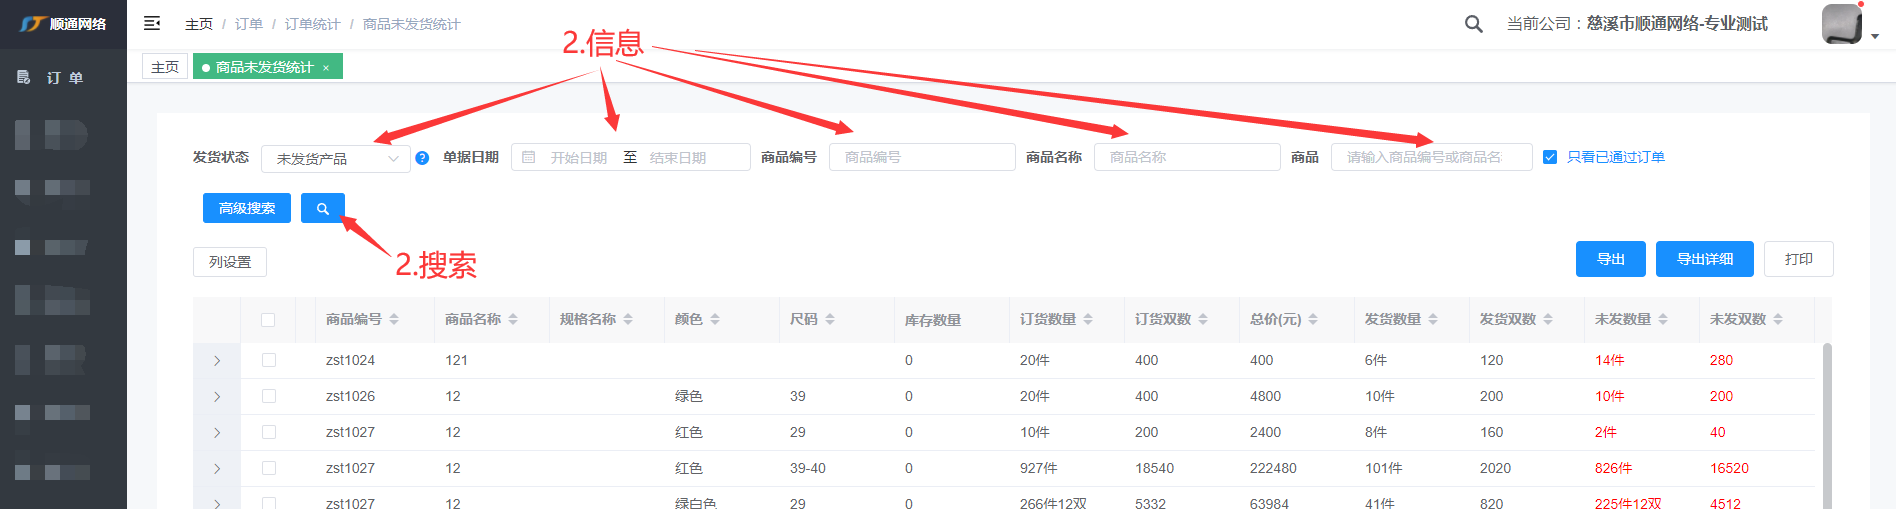Click the 高级搜索 button
This screenshot has width=1896, height=509.
(x=246, y=208)
